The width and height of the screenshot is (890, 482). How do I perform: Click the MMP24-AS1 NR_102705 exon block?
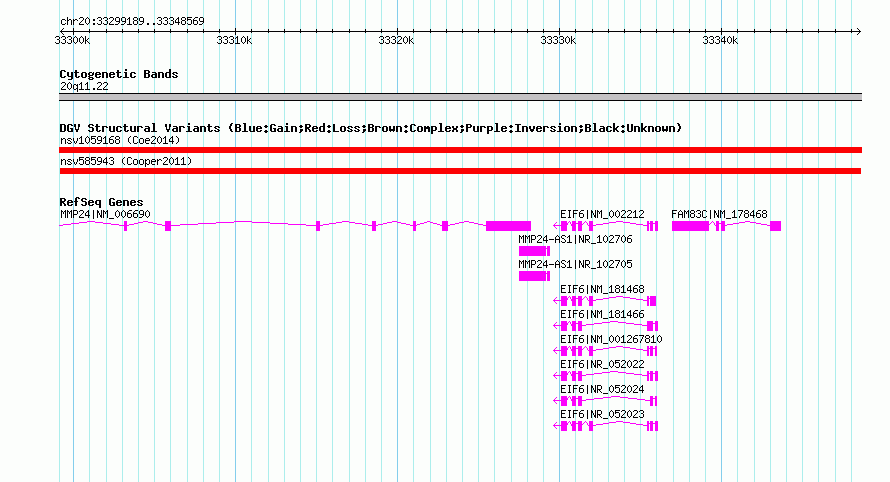(534, 276)
